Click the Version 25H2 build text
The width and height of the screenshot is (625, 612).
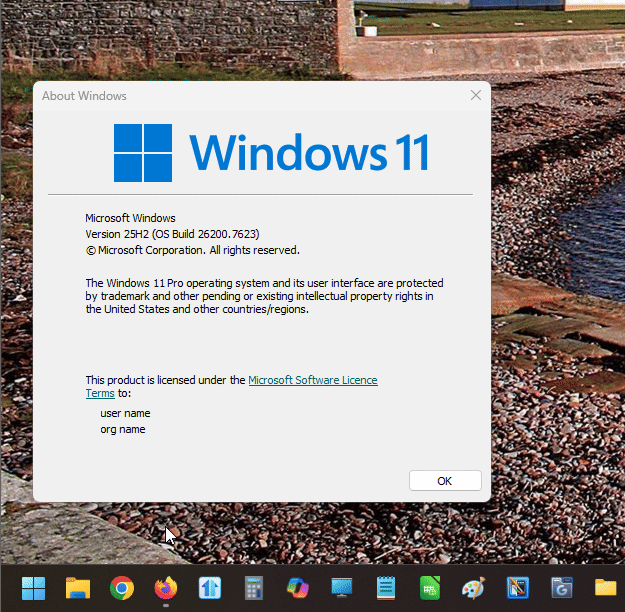pos(172,234)
